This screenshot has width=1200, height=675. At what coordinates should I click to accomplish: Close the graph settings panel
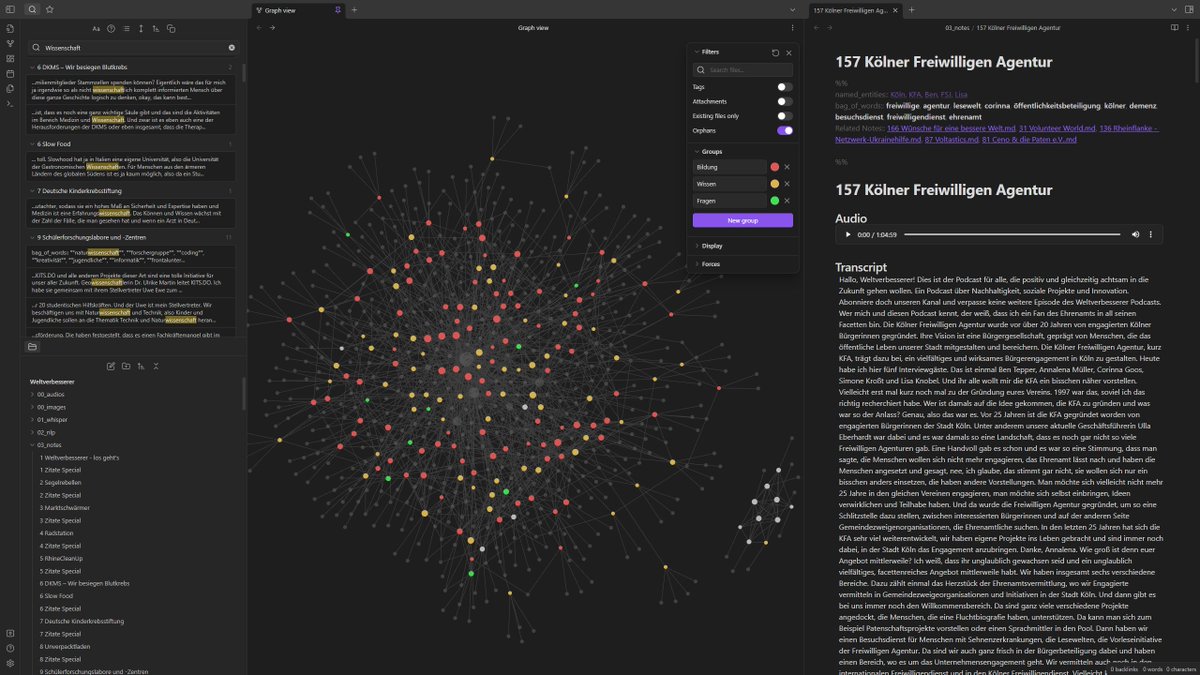pyautogui.click(x=789, y=52)
